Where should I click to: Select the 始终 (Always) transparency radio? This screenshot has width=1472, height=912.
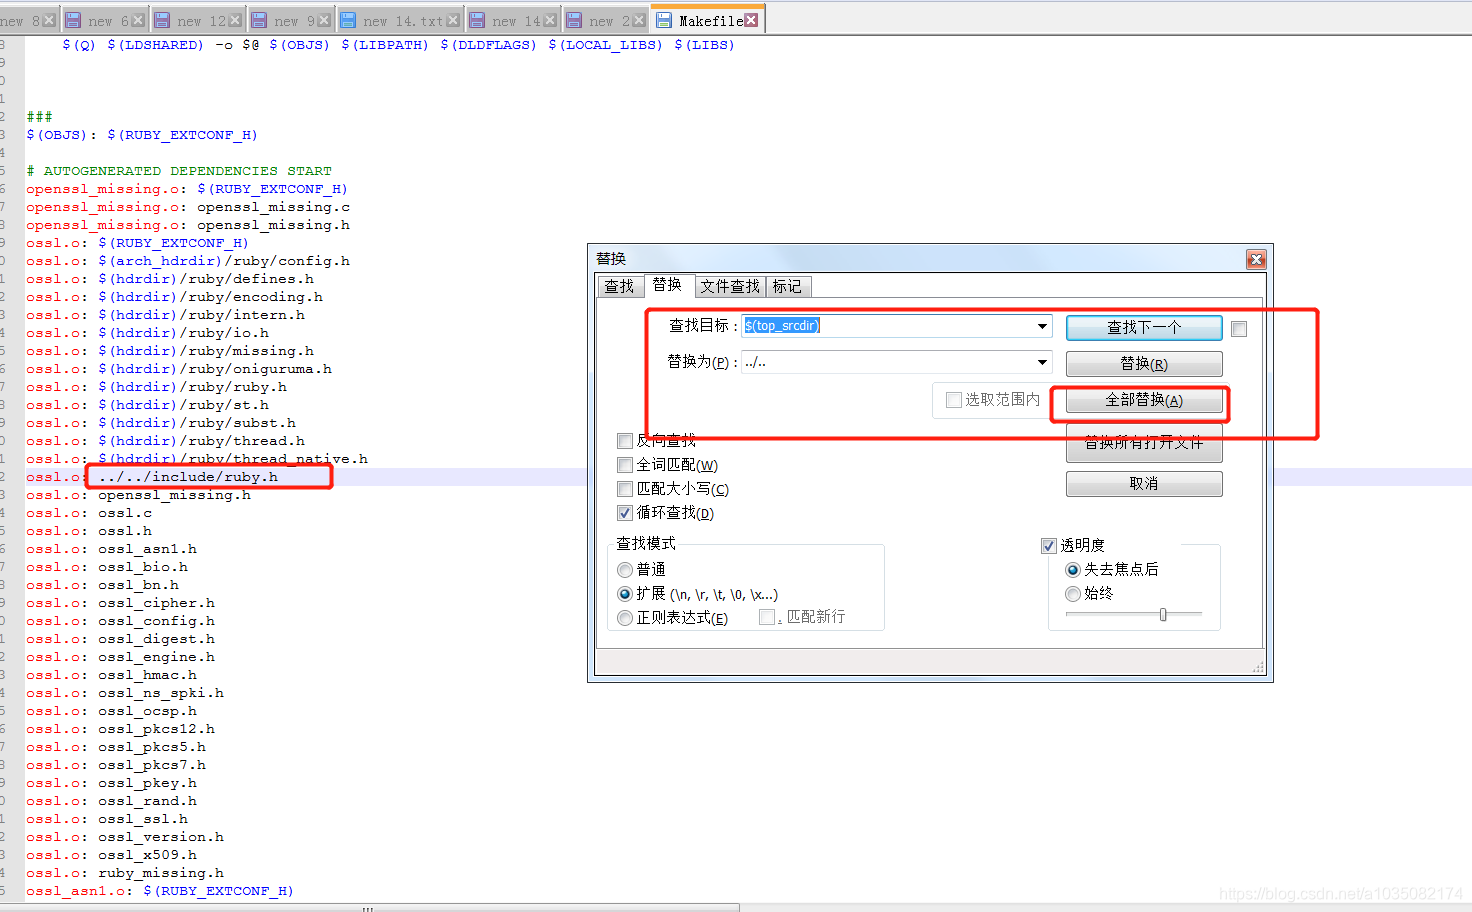pyautogui.click(x=1073, y=593)
